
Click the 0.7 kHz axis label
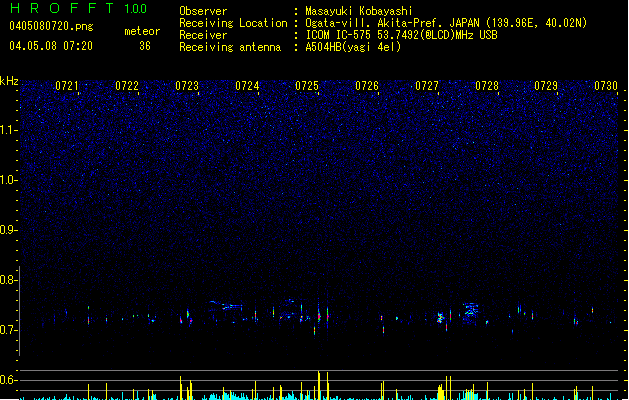pyautogui.click(x=8, y=330)
